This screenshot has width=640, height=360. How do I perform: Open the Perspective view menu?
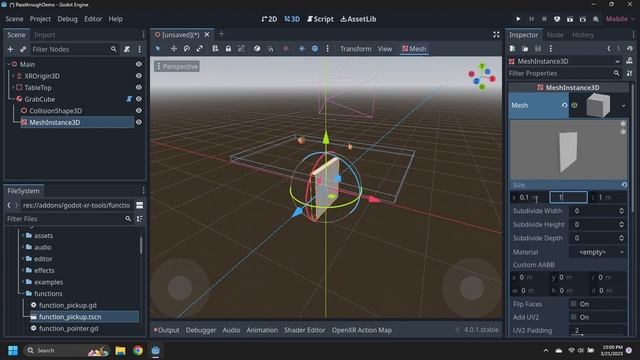click(177, 67)
